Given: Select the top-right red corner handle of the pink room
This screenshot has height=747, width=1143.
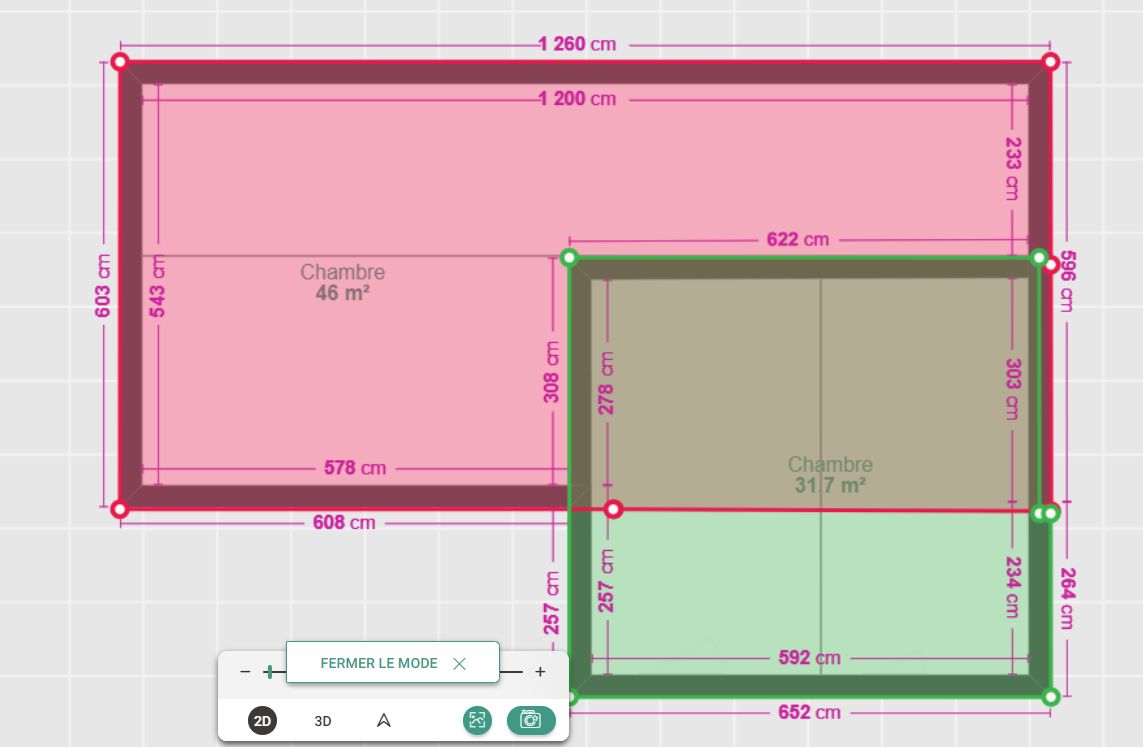Looking at the screenshot, I should (x=1050, y=62).
